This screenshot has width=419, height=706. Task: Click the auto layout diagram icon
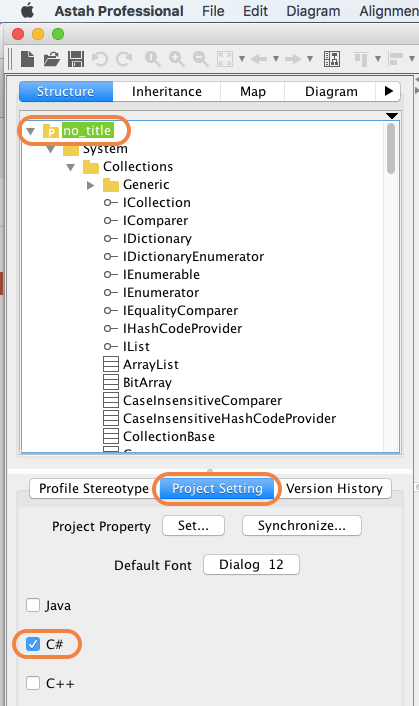[332, 59]
